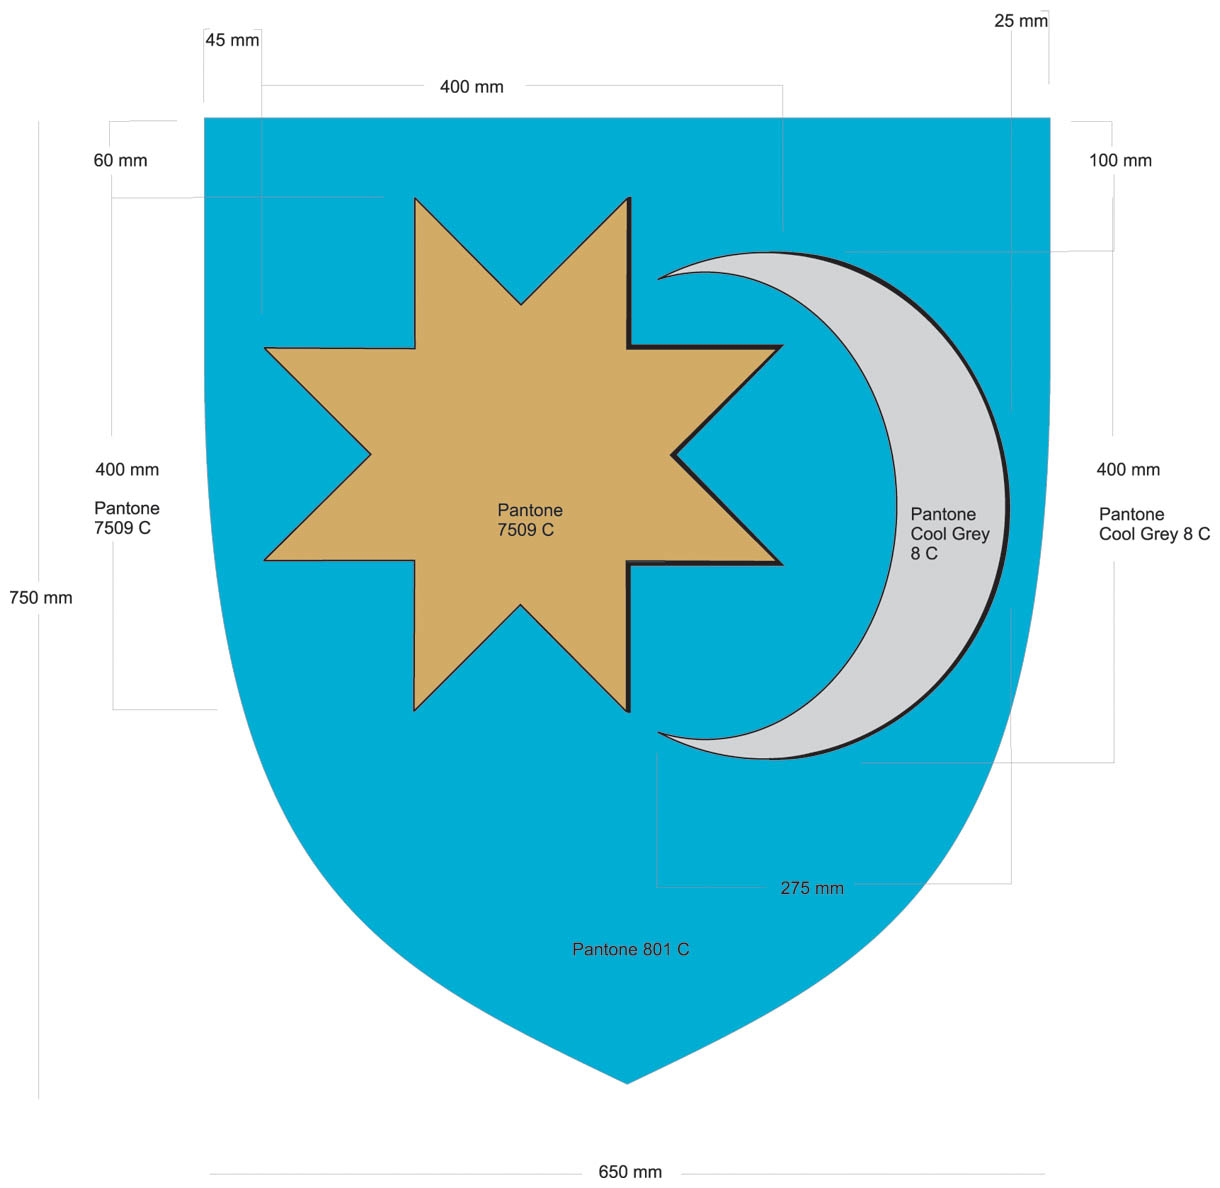The image size is (1220, 1188).
Task: Click Pantone Cool Grey 8 C inside crescent
Action: [948, 534]
